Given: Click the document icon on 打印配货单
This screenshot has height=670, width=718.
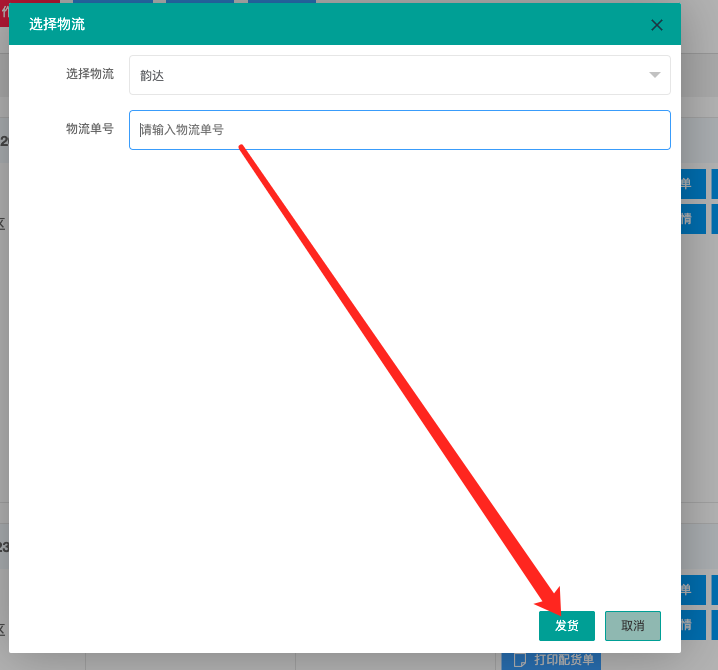Looking at the screenshot, I should [x=519, y=660].
